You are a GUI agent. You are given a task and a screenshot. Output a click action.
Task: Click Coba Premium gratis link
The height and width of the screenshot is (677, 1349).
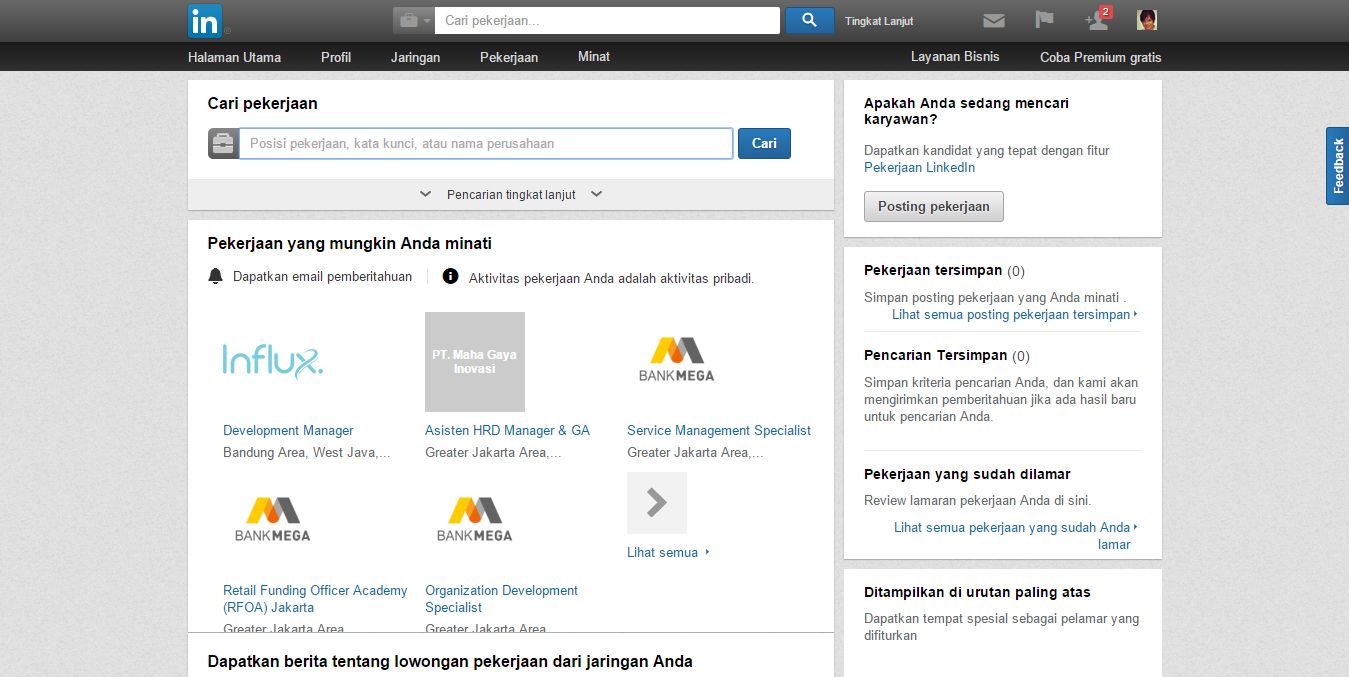pos(1101,57)
